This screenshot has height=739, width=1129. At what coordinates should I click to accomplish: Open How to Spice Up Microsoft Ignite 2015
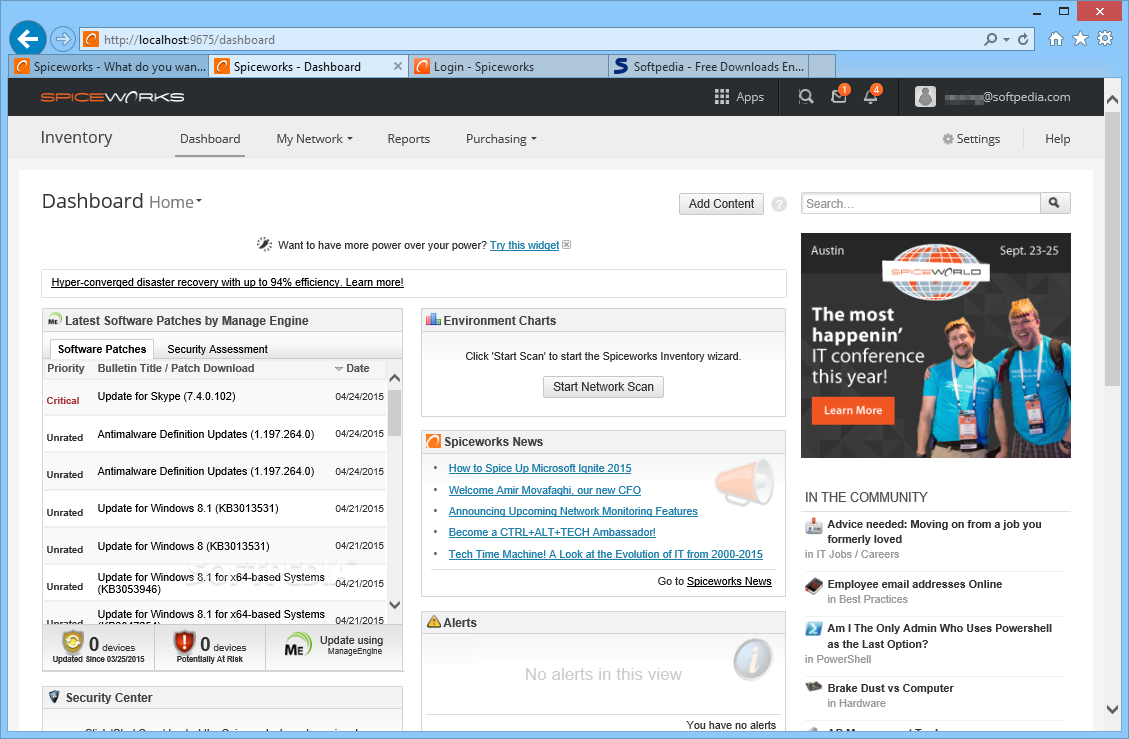[540, 468]
